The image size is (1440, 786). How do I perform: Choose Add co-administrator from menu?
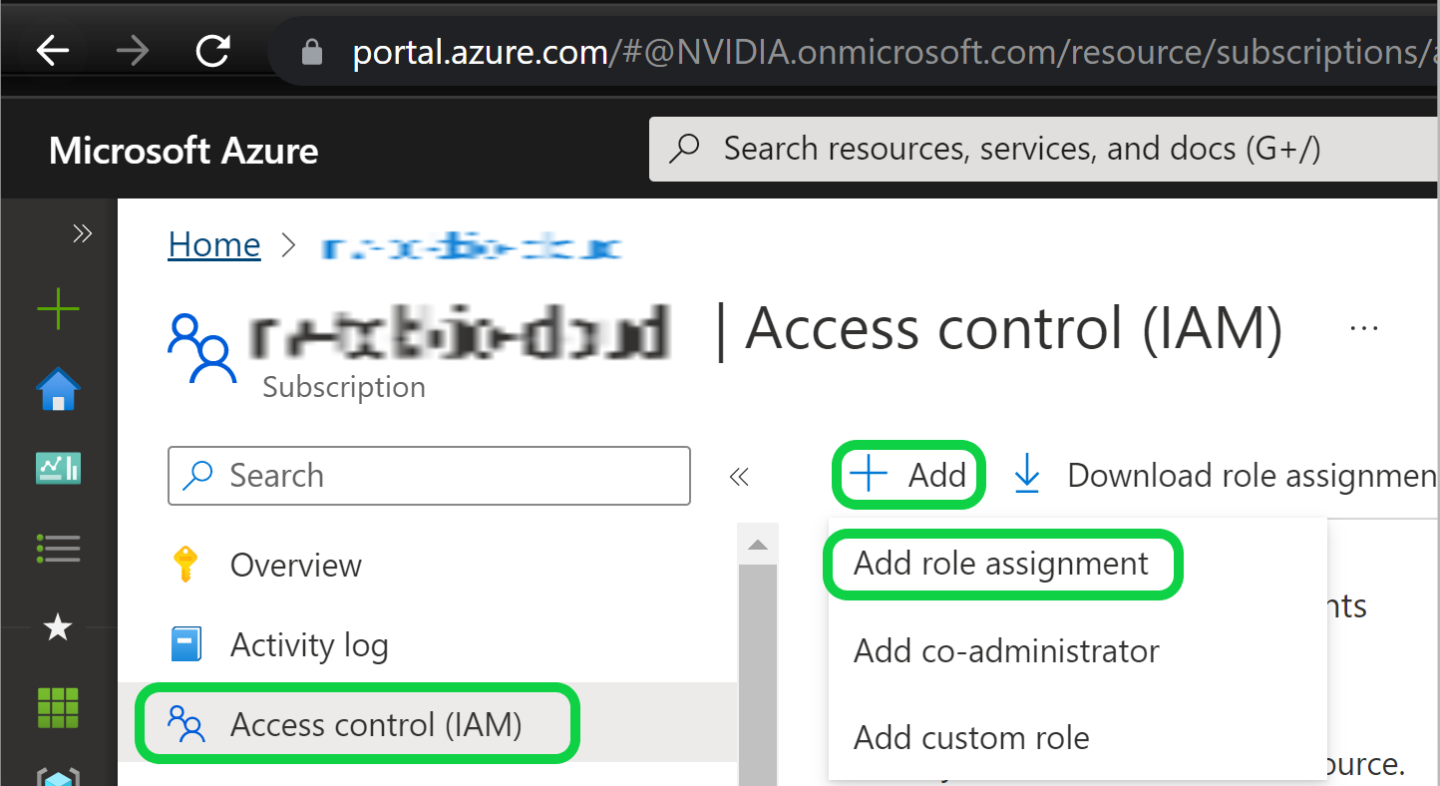point(1006,652)
